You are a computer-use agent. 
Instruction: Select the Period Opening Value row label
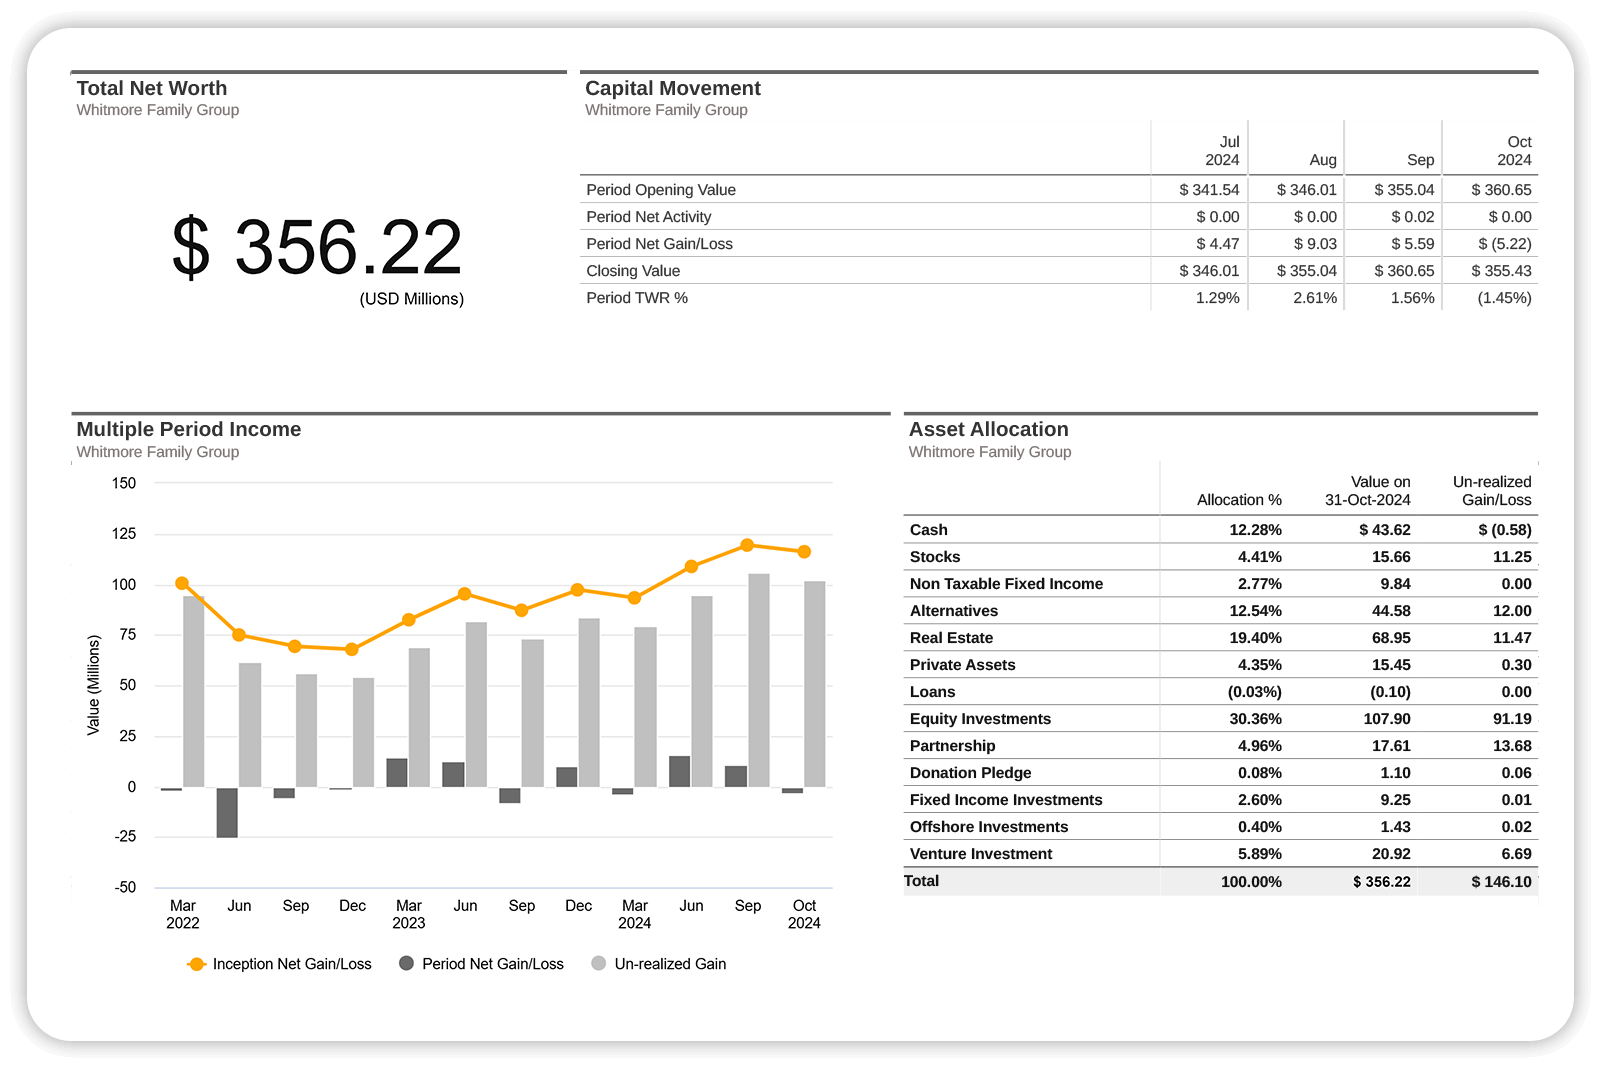click(x=661, y=190)
